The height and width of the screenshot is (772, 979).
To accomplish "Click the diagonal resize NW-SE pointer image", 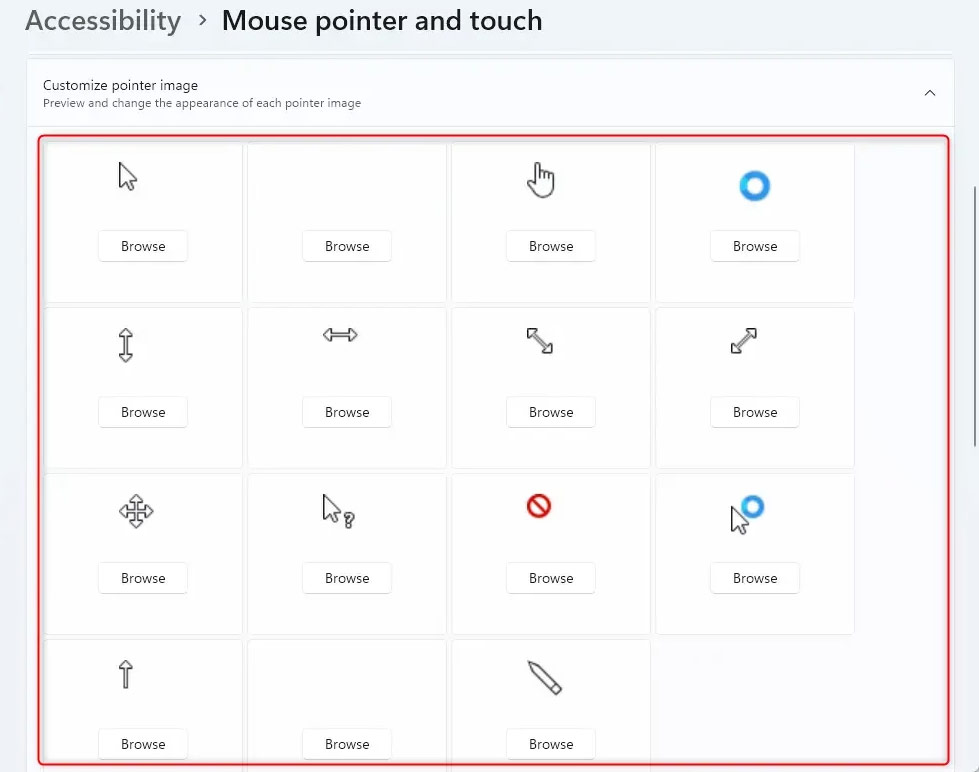I will pos(540,341).
